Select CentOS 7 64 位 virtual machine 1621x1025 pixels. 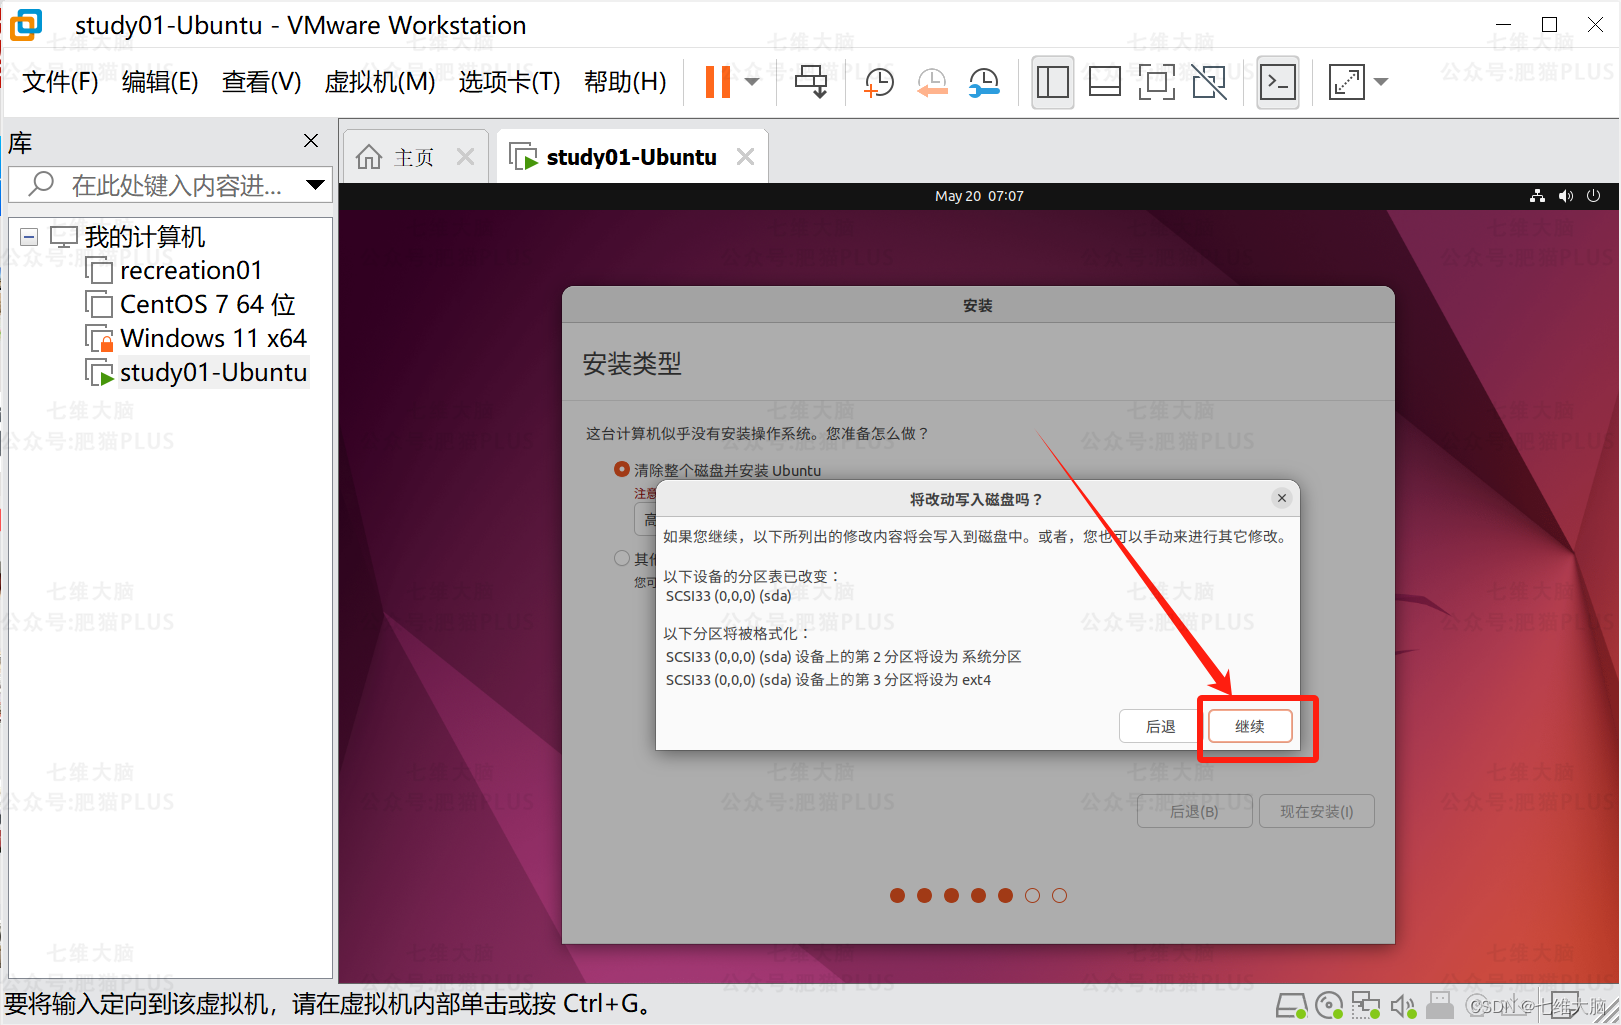click(x=207, y=305)
